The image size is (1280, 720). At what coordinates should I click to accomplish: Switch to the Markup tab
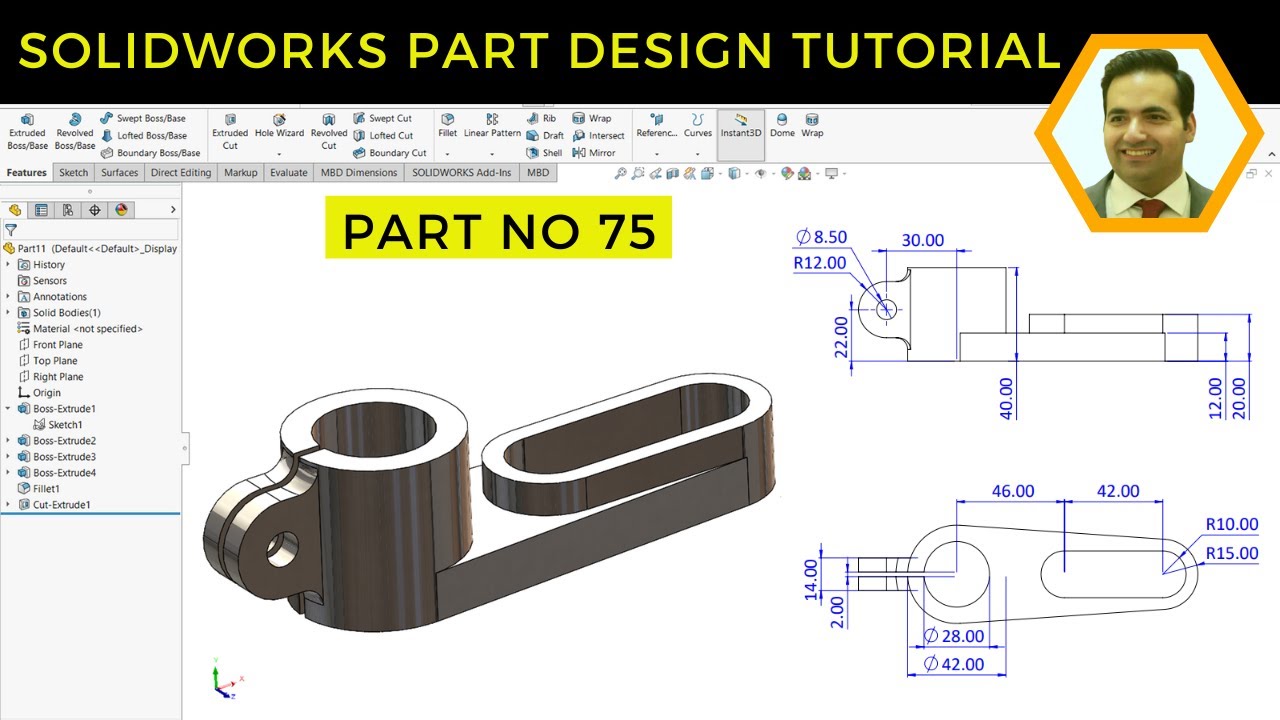click(240, 173)
